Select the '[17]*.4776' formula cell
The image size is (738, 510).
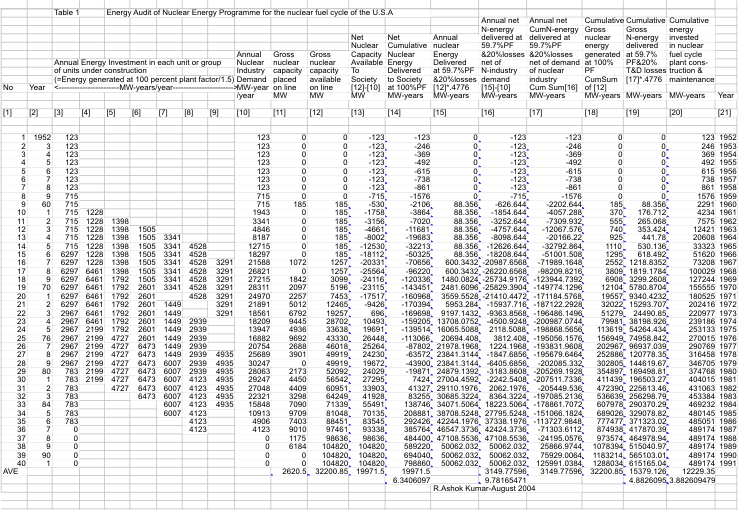(643, 79)
